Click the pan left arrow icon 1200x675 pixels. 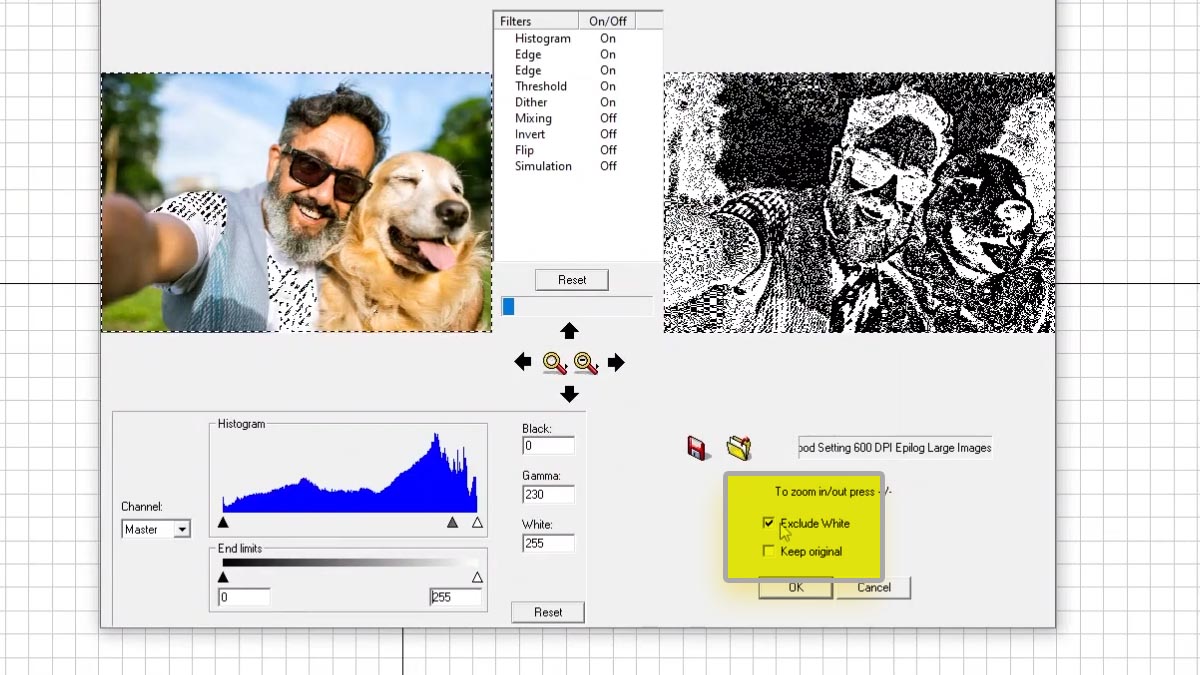coord(522,362)
